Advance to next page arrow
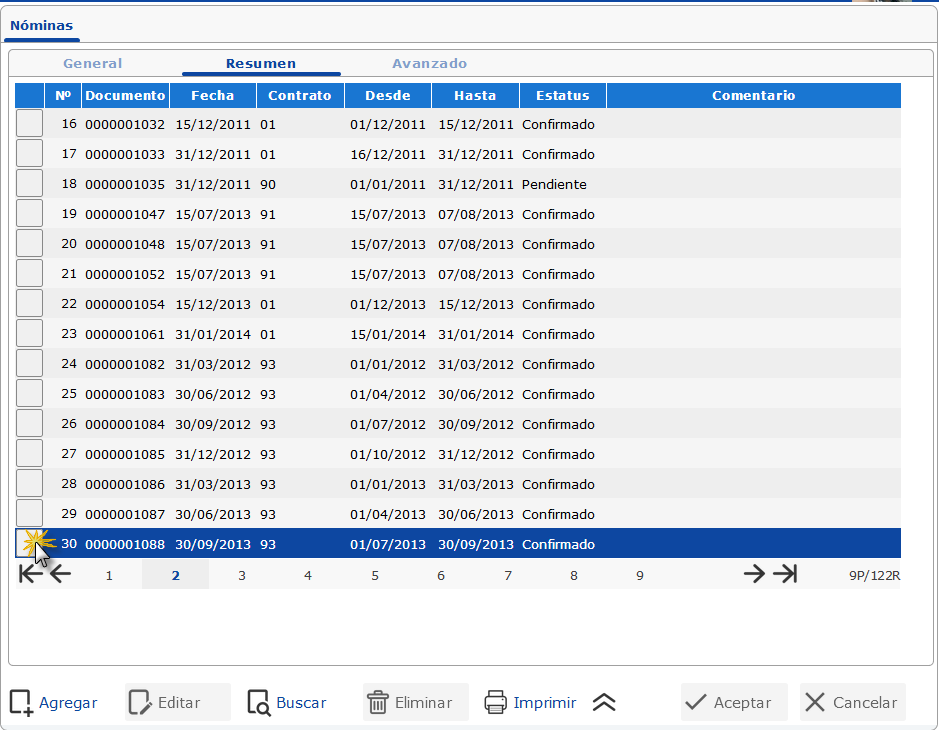This screenshot has width=939, height=730. pos(754,574)
